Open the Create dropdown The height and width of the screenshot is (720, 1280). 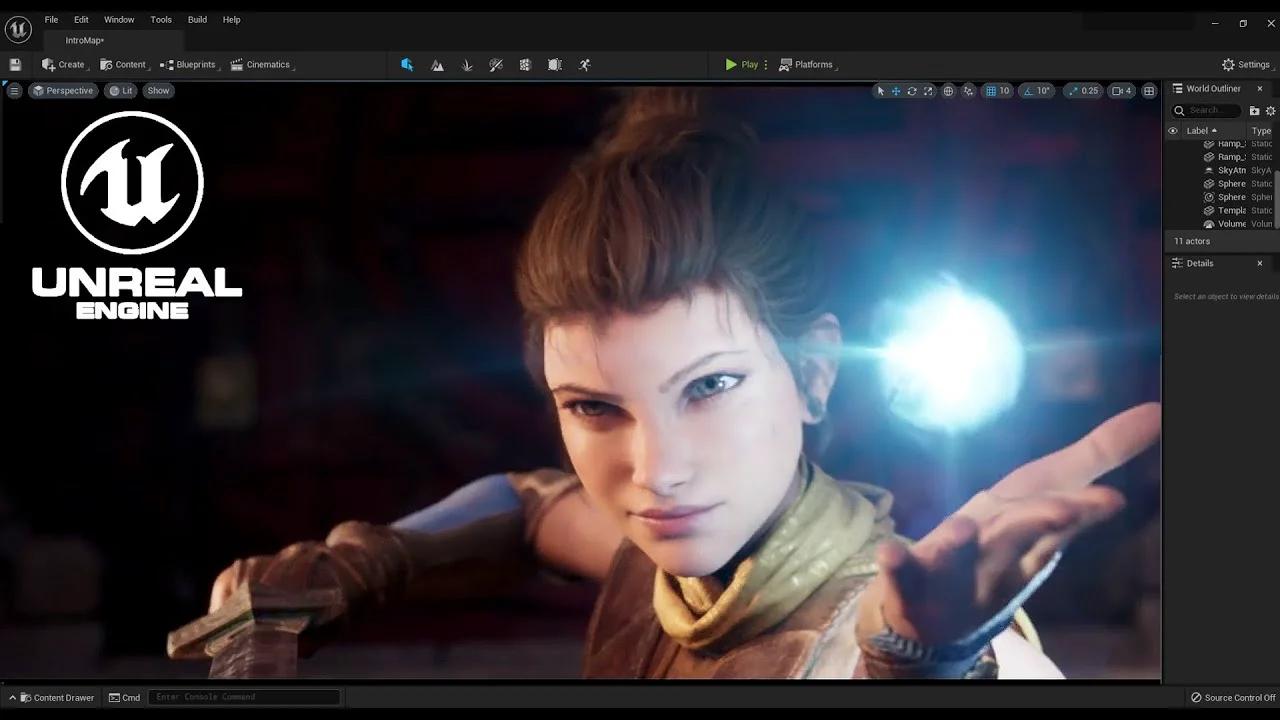[64, 64]
